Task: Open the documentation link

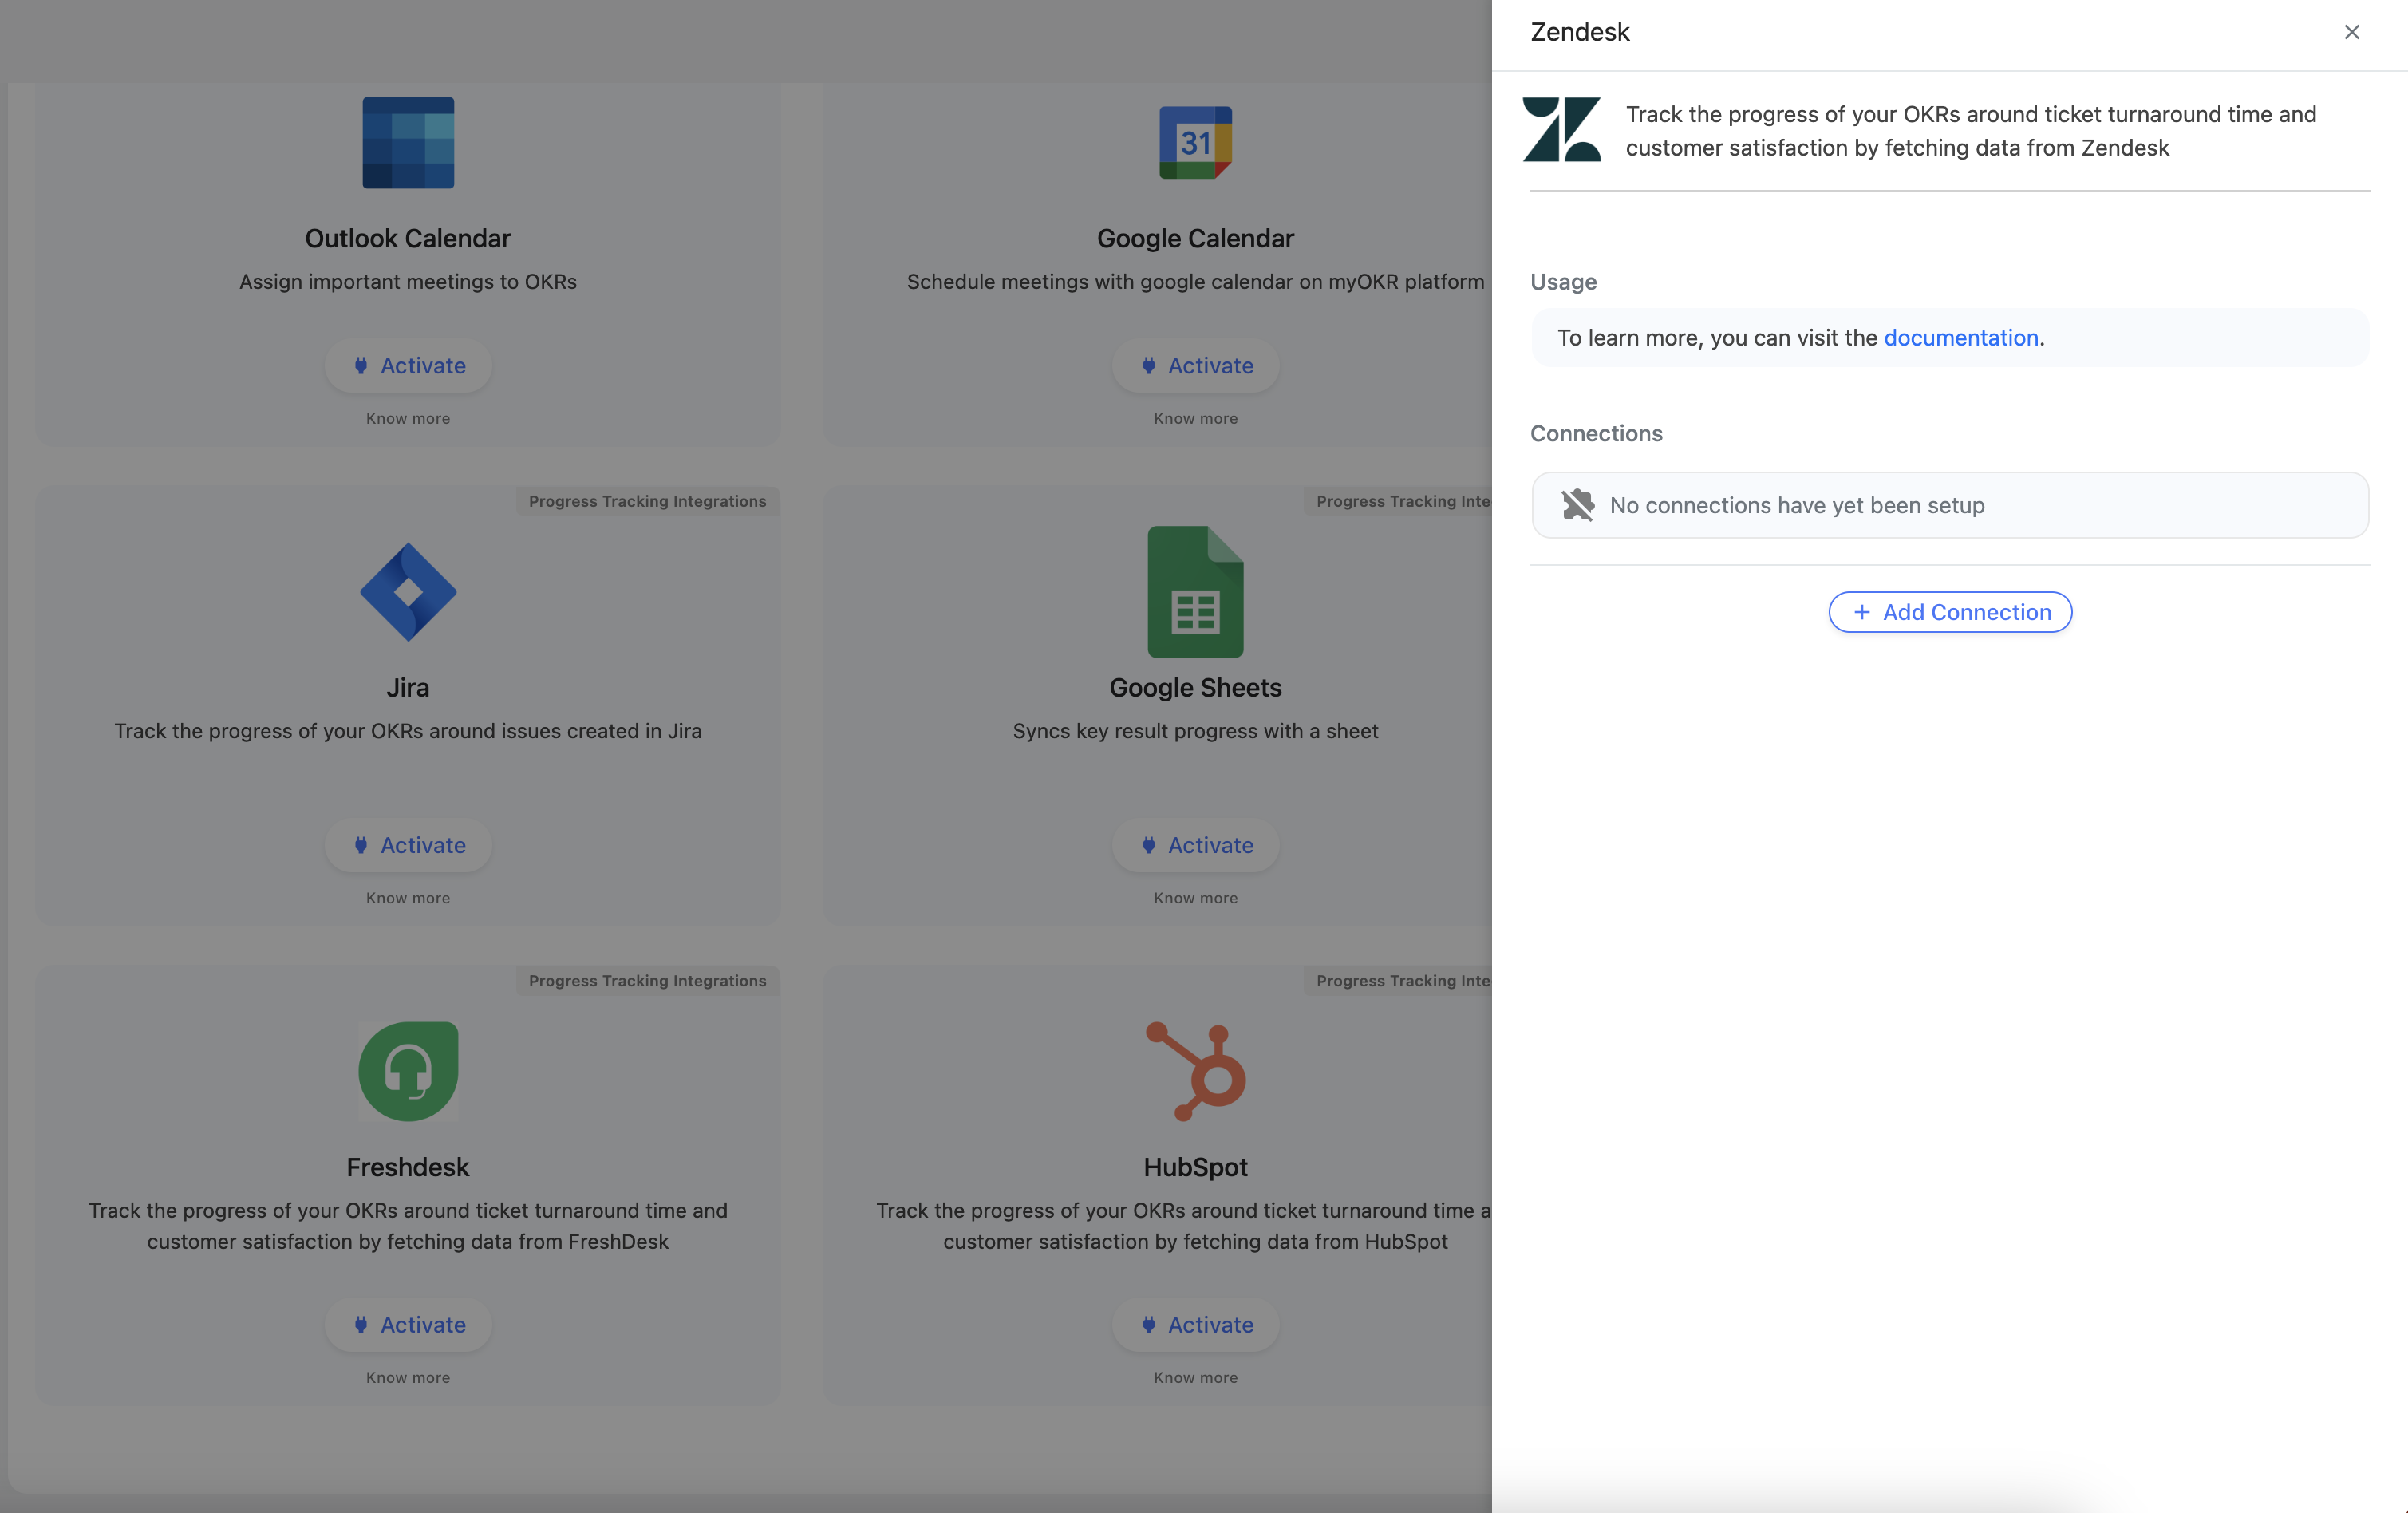Action: click(x=1960, y=338)
